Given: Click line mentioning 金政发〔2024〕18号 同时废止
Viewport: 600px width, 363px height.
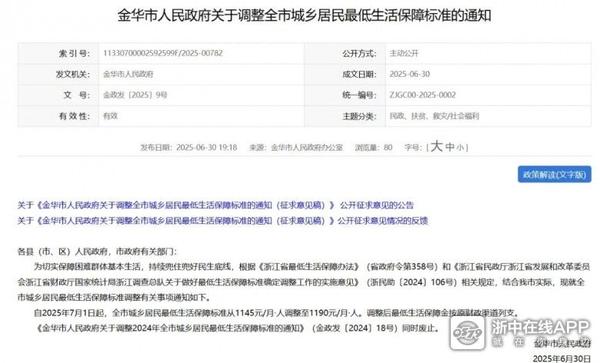Looking at the screenshot, I should [x=238, y=328].
